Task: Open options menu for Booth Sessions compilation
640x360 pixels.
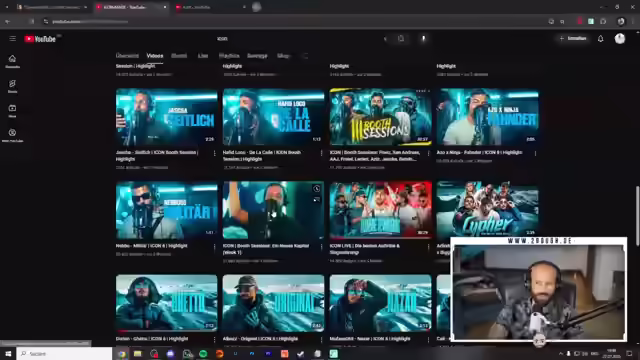Action: click(429, 153)
